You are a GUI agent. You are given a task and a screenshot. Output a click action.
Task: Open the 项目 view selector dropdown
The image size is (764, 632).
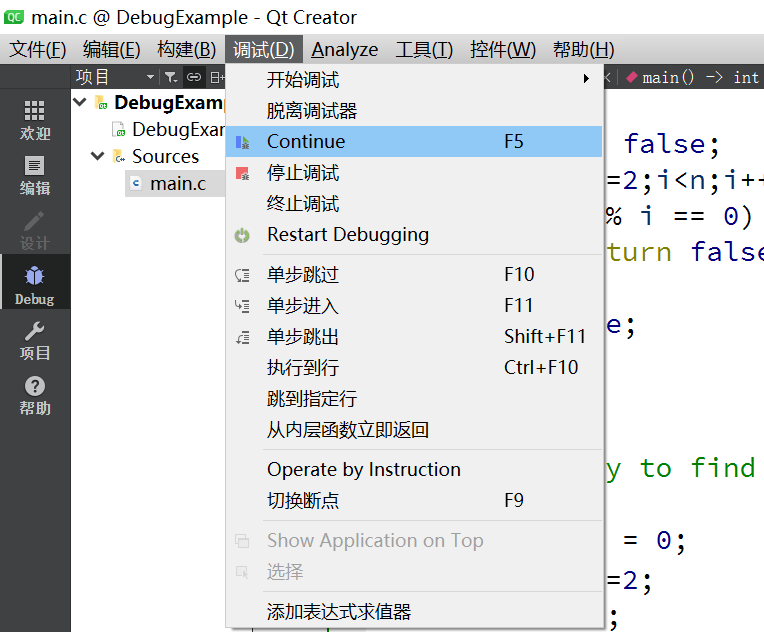tap(115, 77)
